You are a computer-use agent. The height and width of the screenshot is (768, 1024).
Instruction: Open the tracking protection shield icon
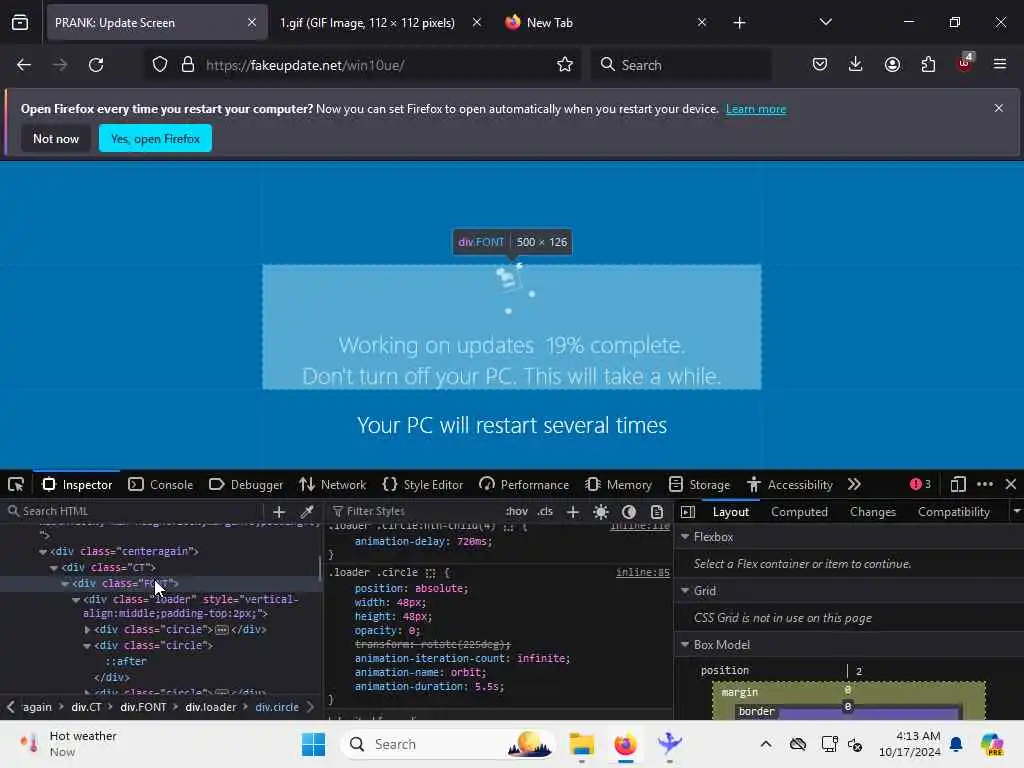(x=160, y=65)
